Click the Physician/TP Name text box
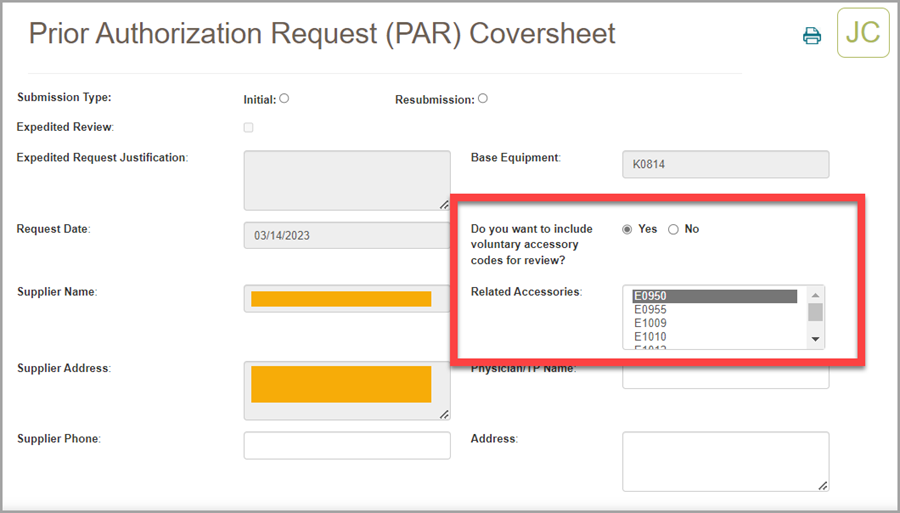The image size is (900, 513). coord(725,376)
